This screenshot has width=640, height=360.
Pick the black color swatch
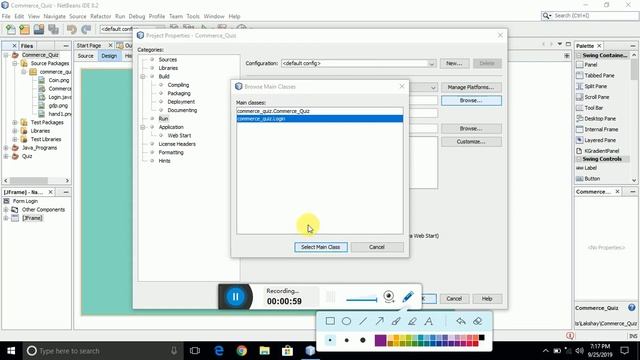(x=482, y=338)
